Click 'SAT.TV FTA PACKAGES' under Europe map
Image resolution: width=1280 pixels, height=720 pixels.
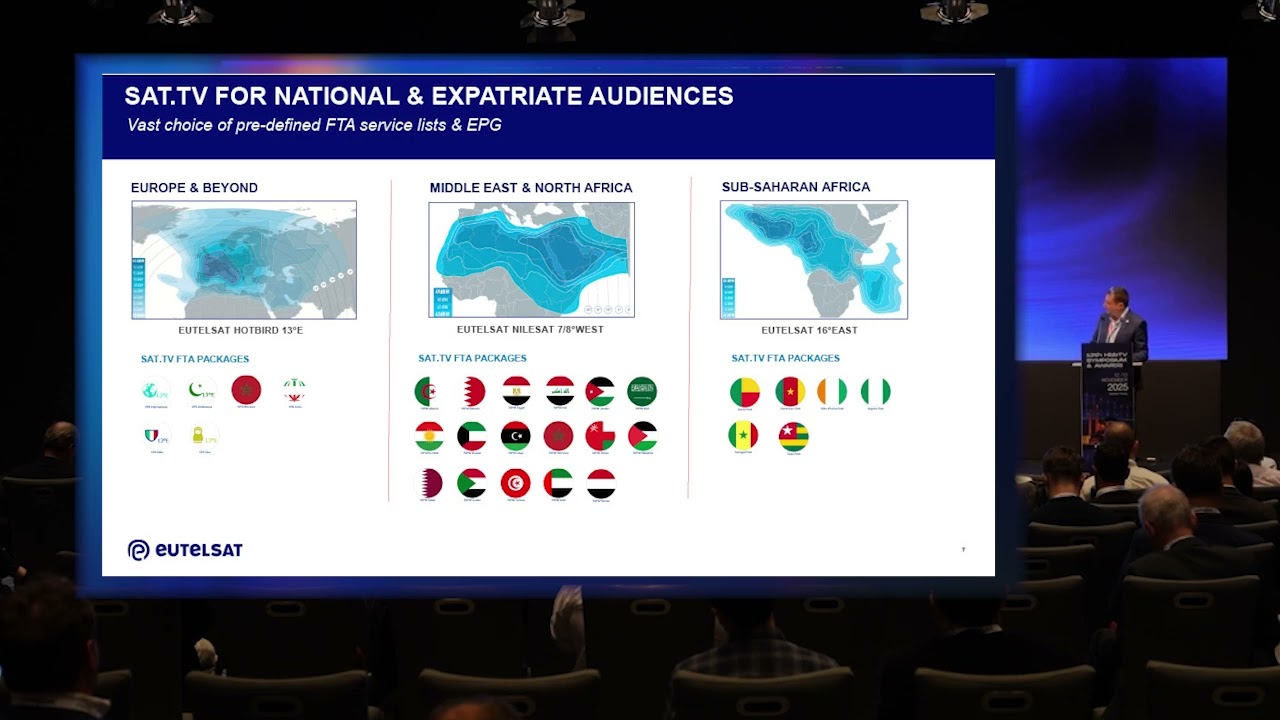[195, 359]
